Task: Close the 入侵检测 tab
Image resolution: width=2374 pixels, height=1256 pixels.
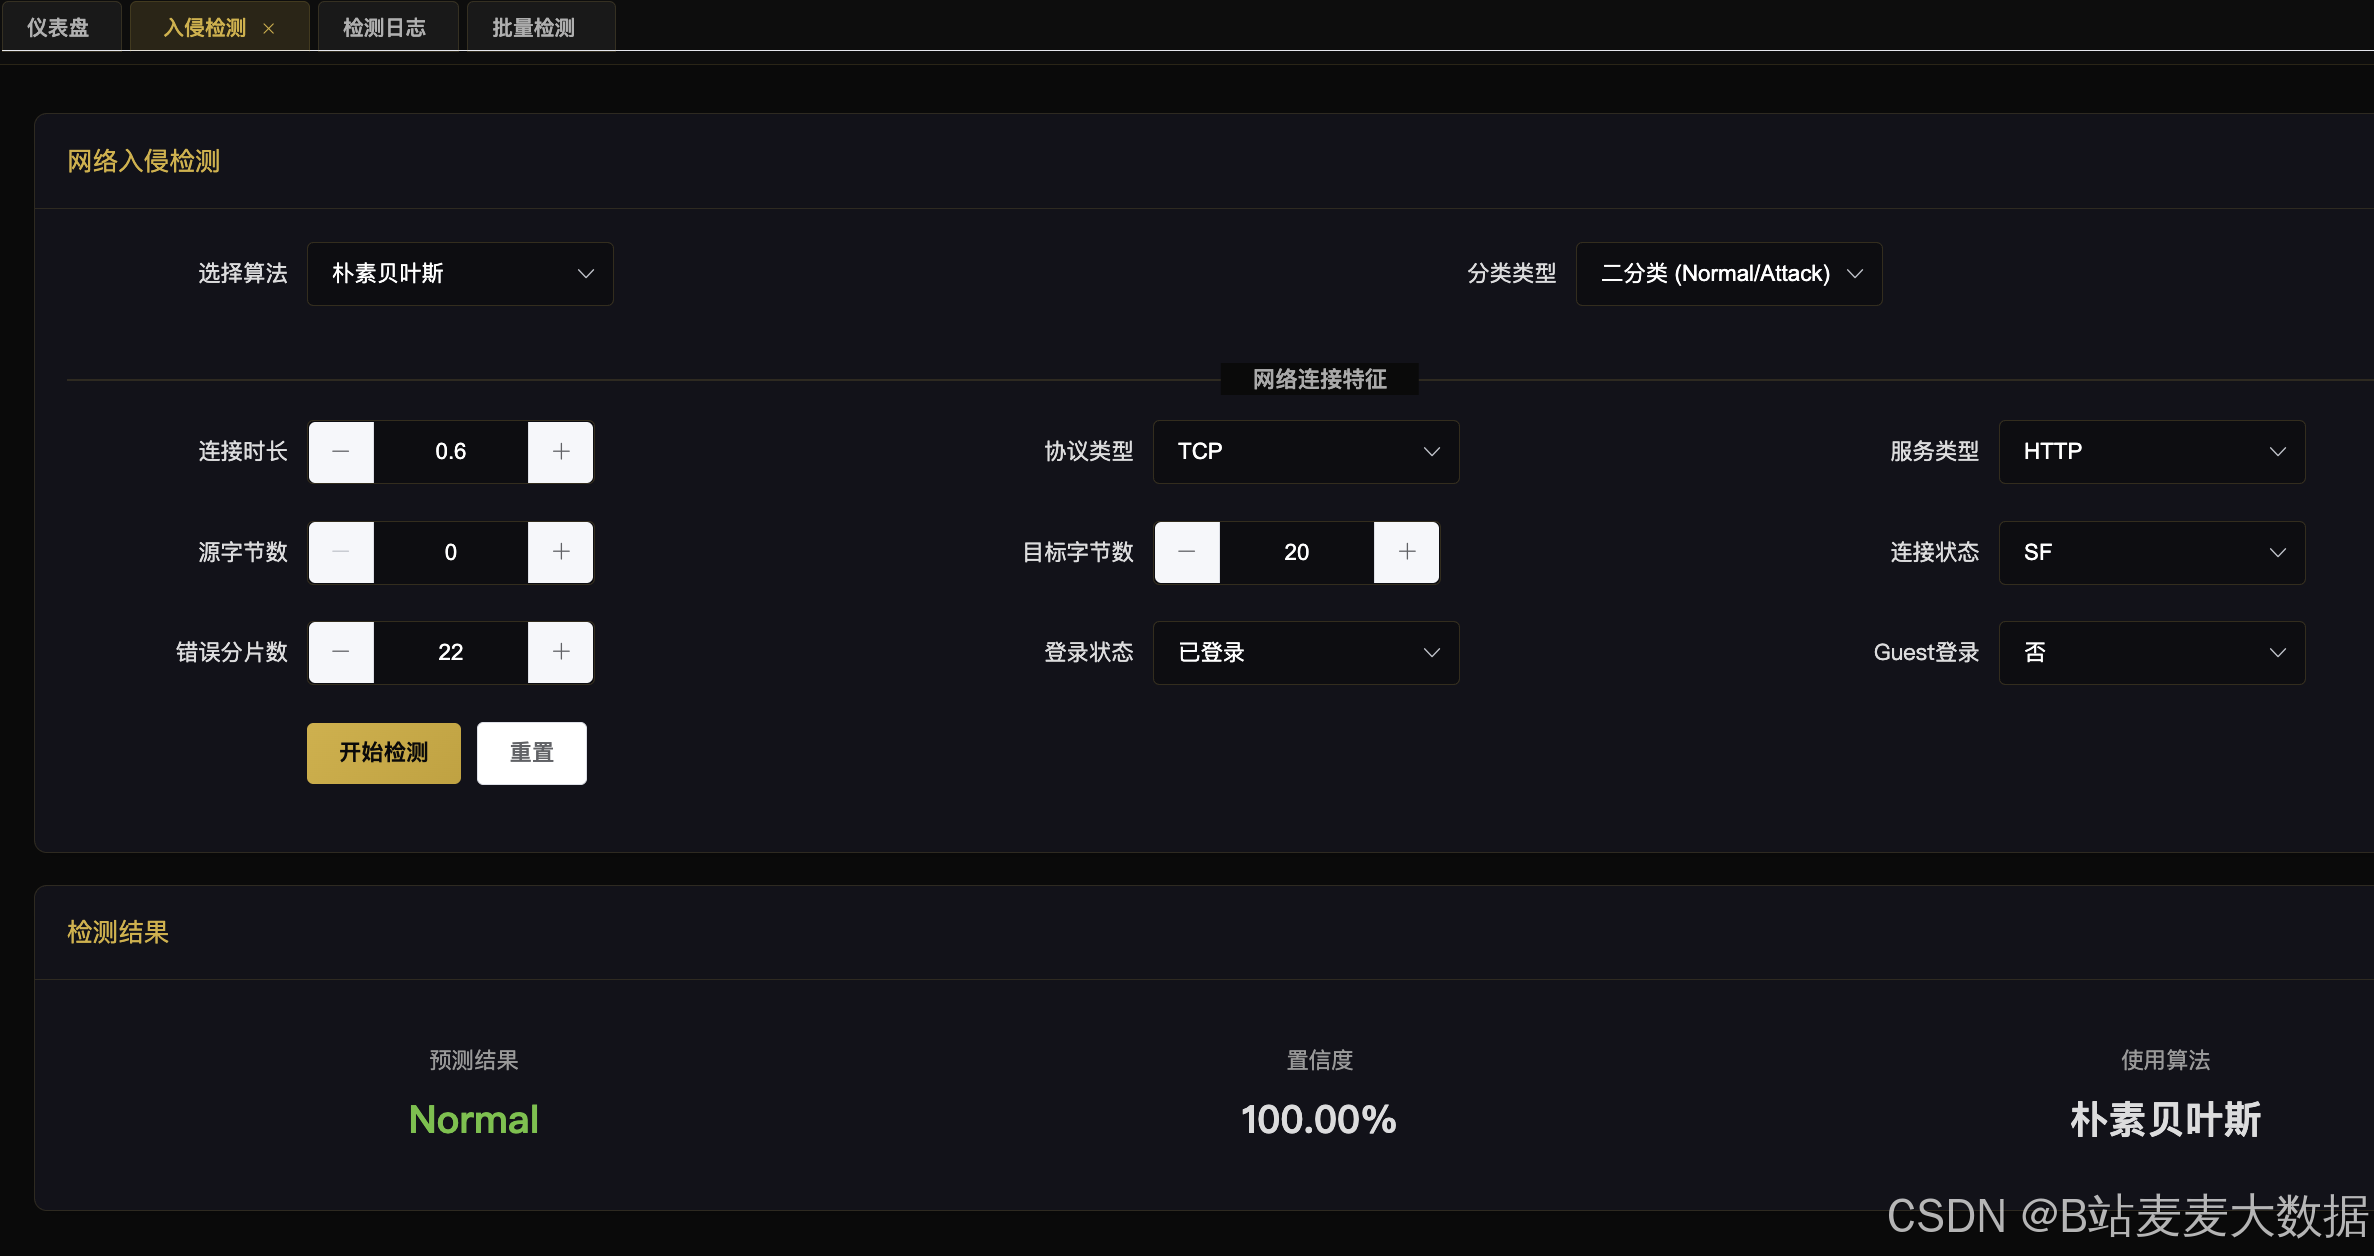Action: click(269, 29)
